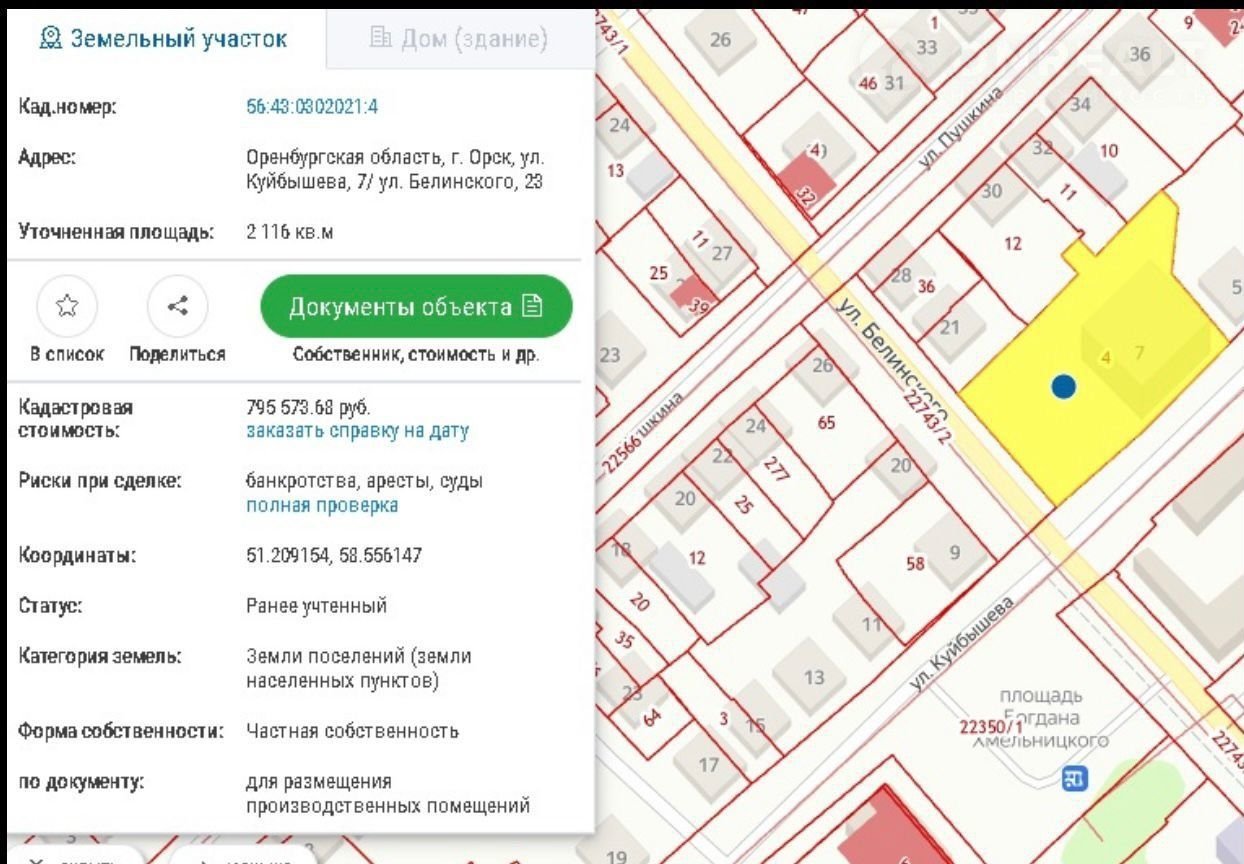The height and width of the screenshot is (864, 1244).
Task: Open the Дом (здание) tab
Action: [459, 39]
